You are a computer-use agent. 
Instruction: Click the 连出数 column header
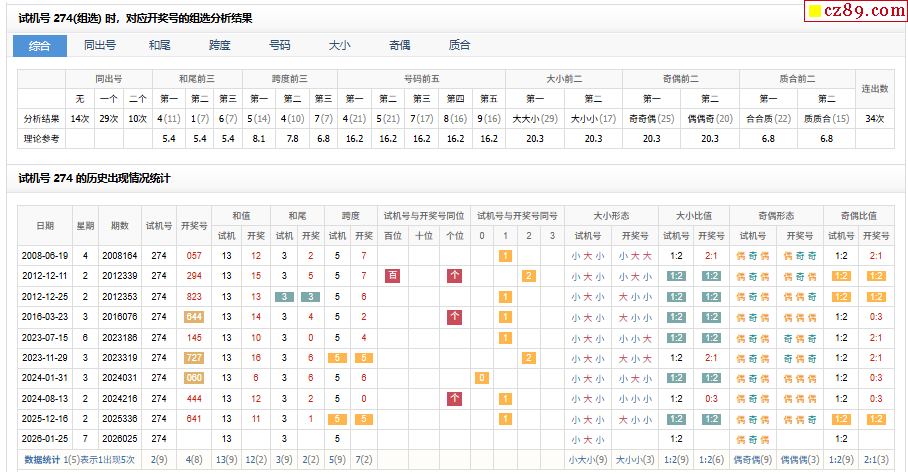click(875, 88)
